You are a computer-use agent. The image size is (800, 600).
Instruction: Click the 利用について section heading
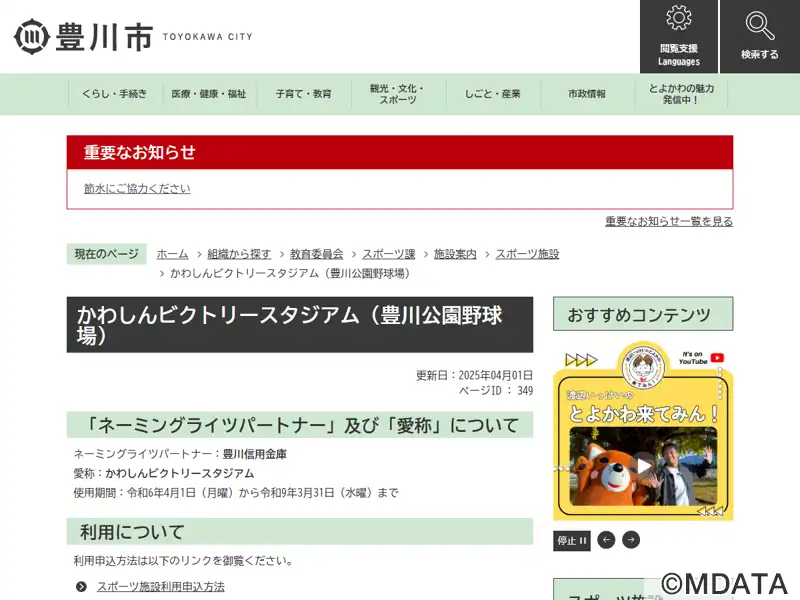click(300, 532)
